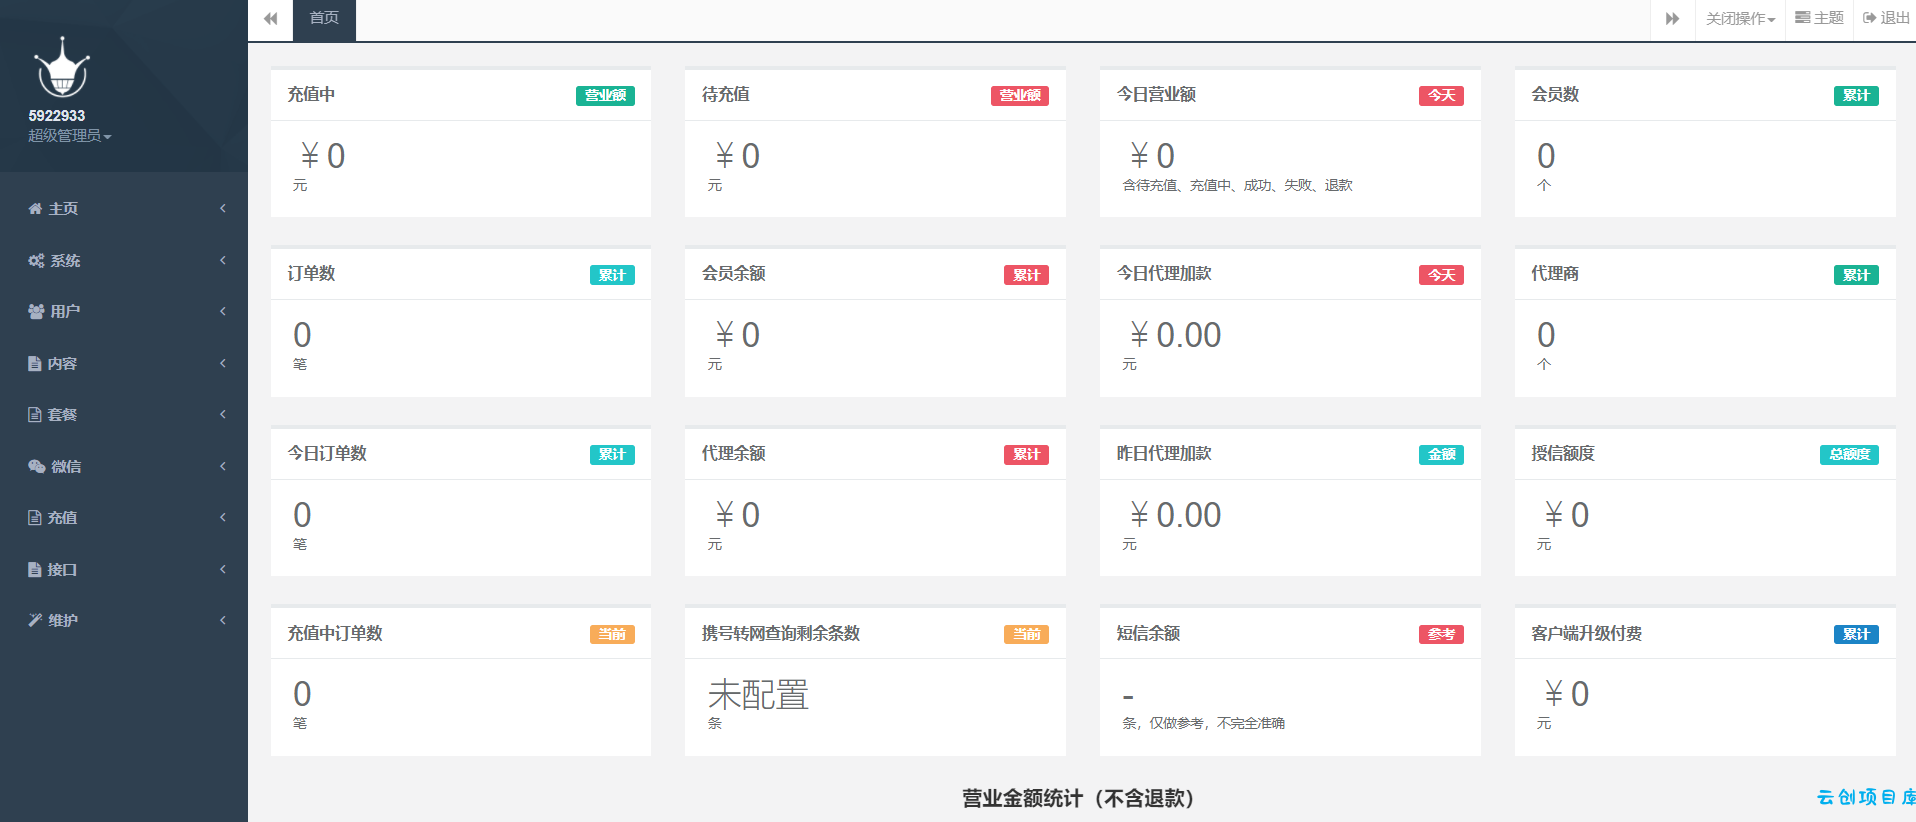This screenshot has height=822, width=1916.
Task: Open the 充值 sidebar menu
Action: point(124,518)
